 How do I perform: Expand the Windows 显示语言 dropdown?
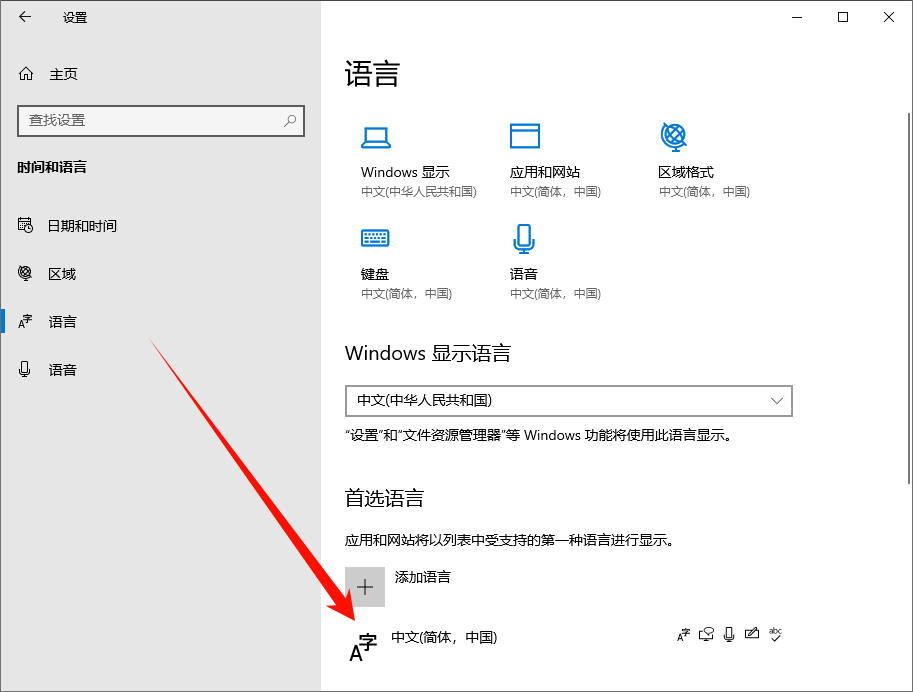tap(568, 400)
